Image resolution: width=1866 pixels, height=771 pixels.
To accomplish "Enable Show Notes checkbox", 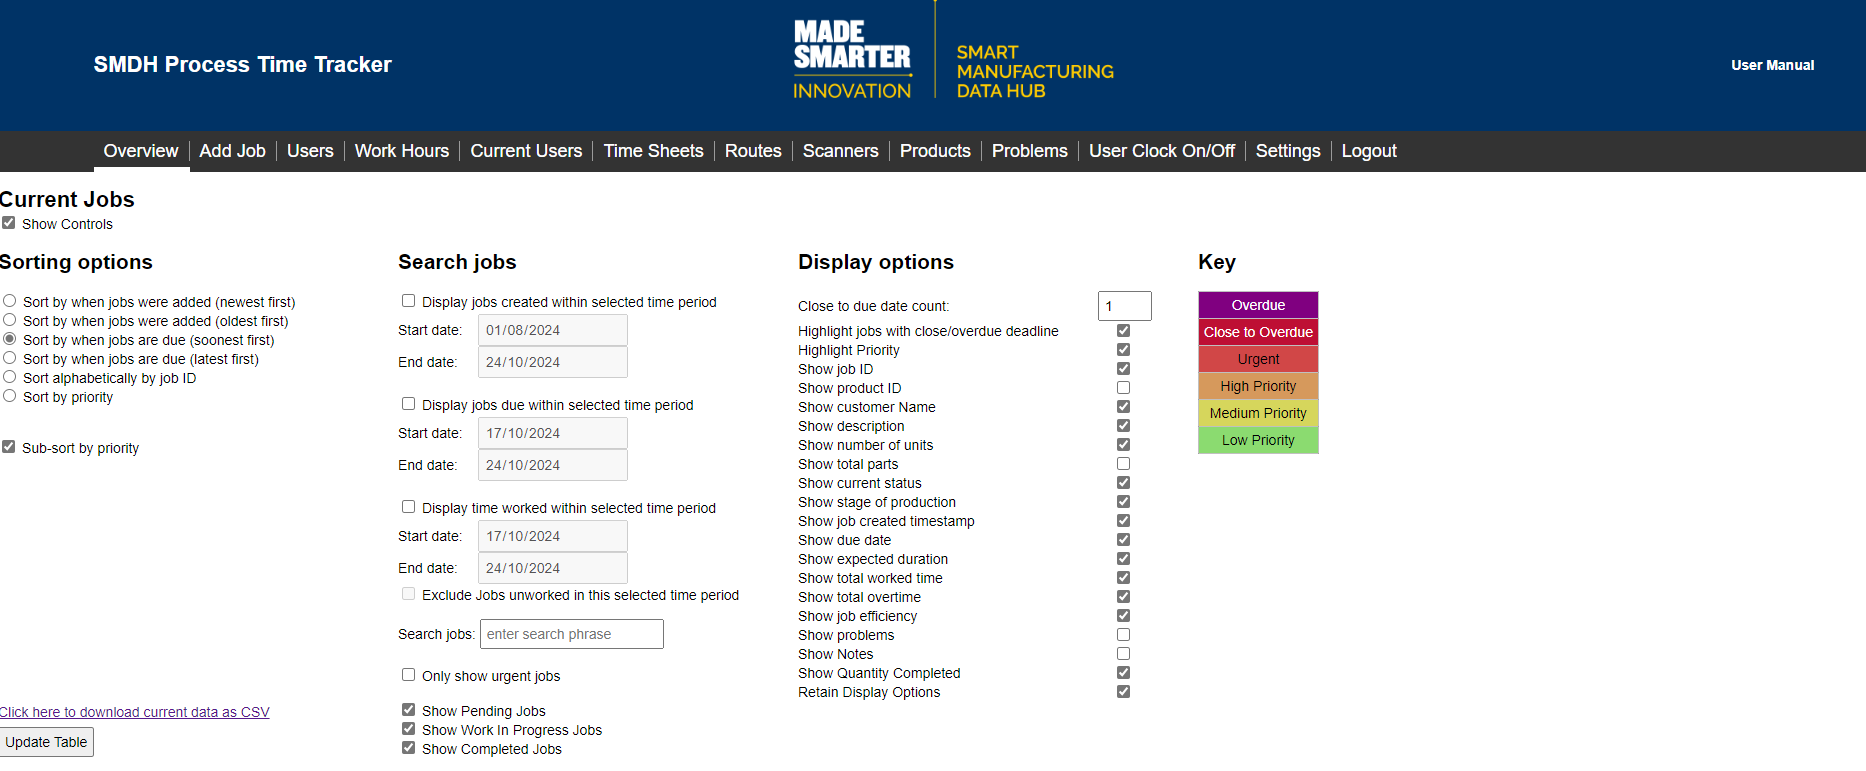I will point(1123,654).
